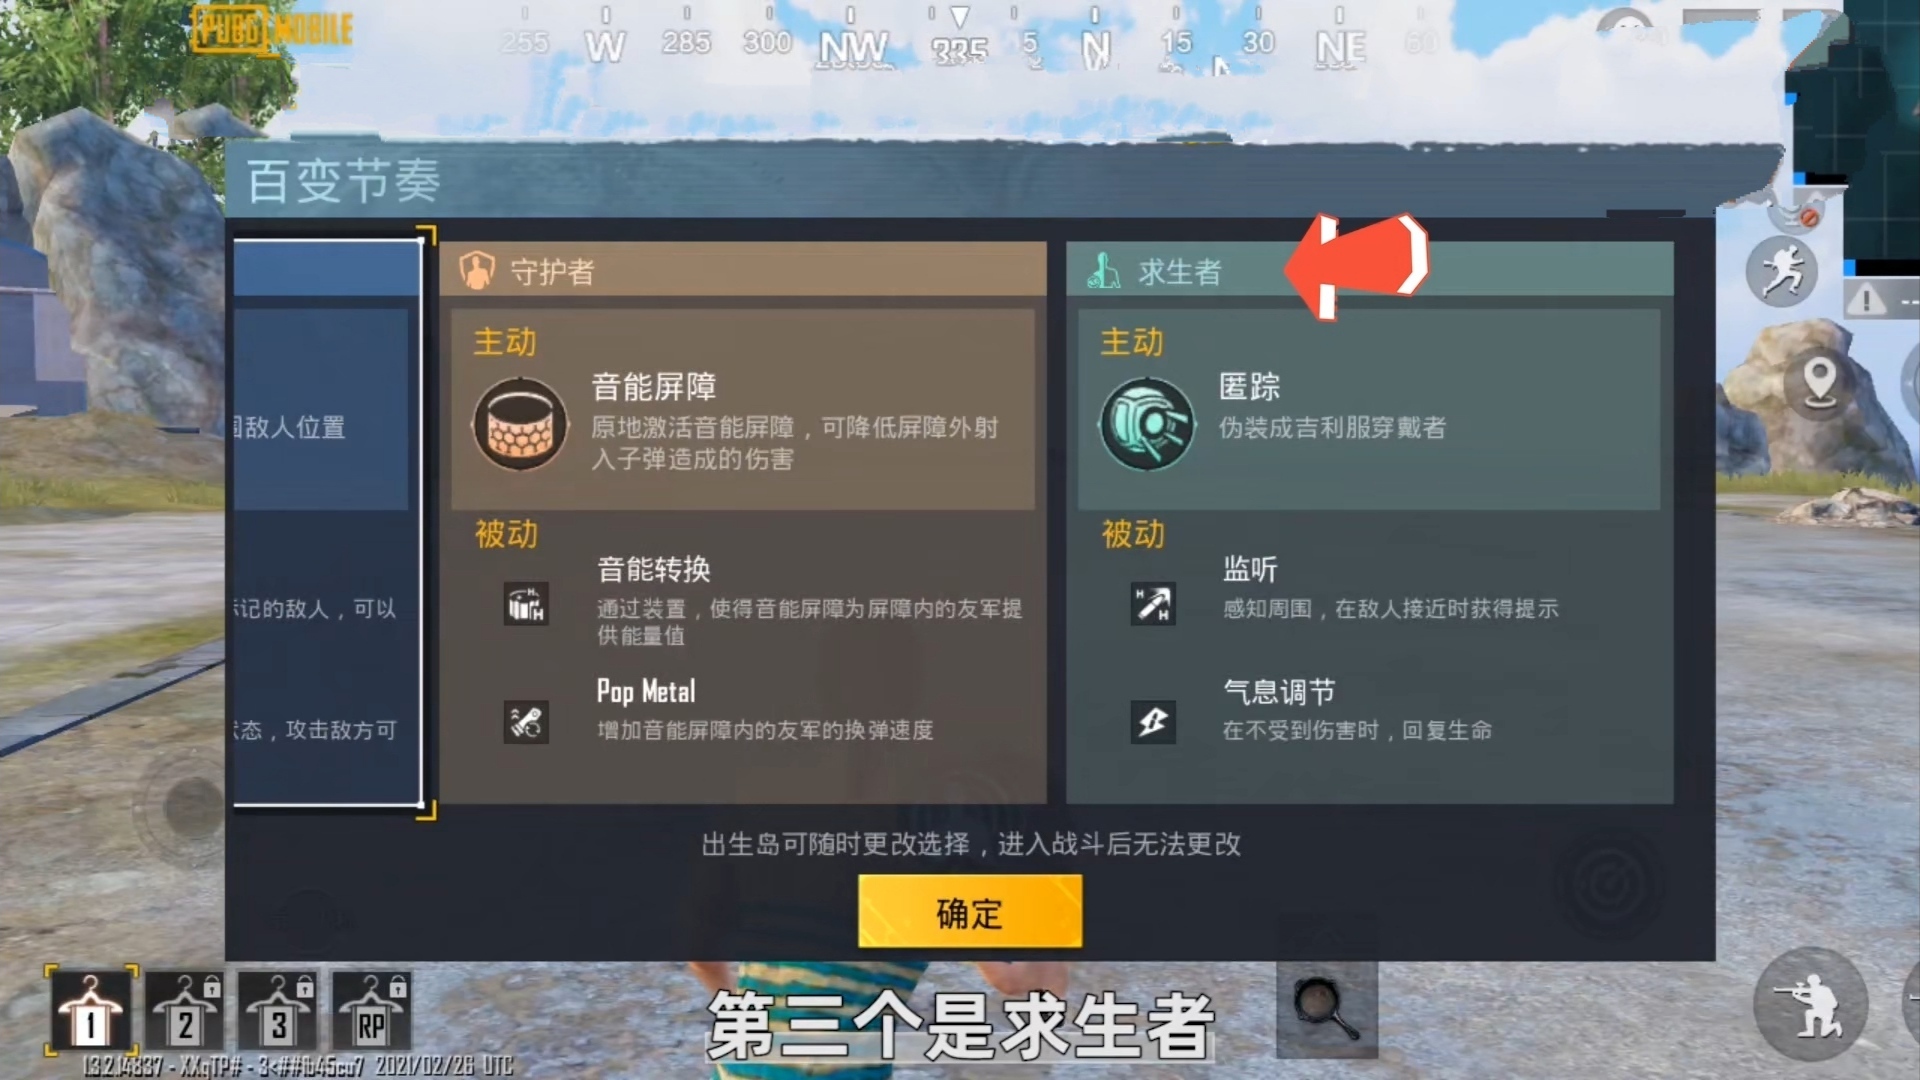Tap the 气息调节 regeneration skill icon
The image size is (1920, 1080).
coord(1152,721)
